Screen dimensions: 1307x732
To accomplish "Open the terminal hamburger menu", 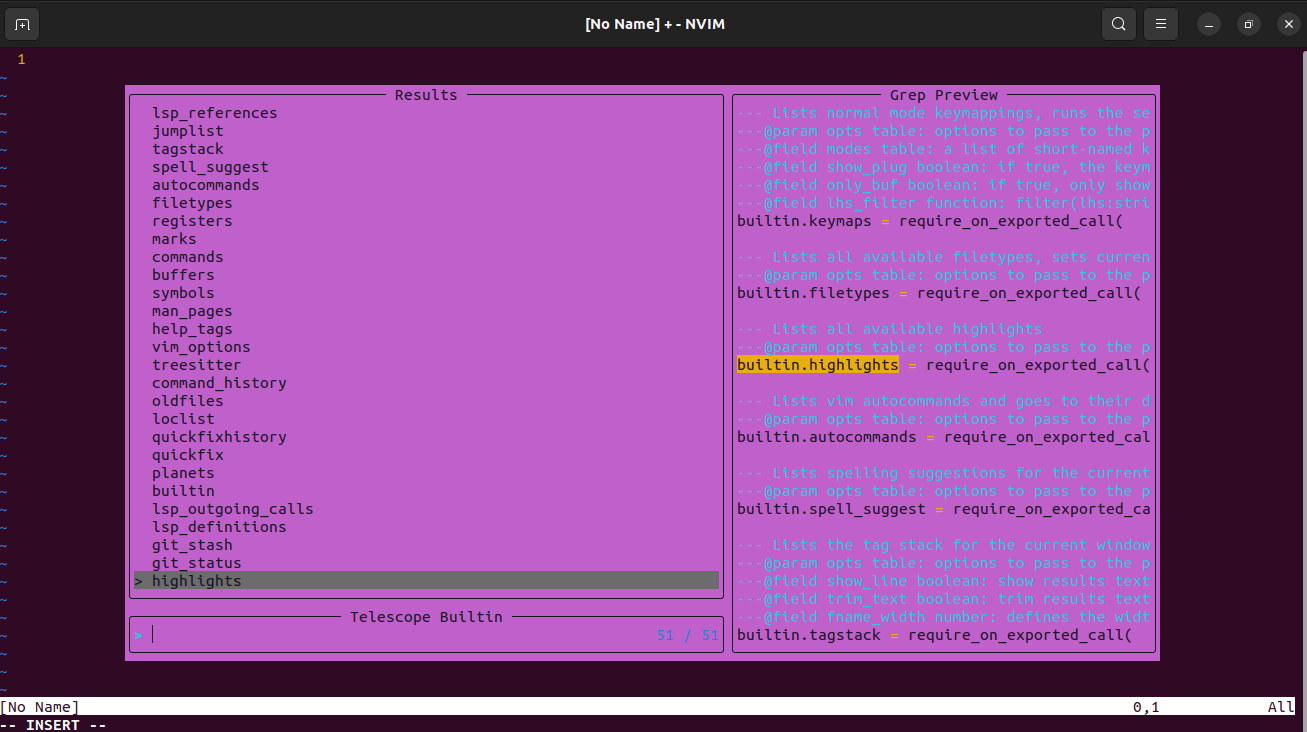I will click(x=1161, y=24).
